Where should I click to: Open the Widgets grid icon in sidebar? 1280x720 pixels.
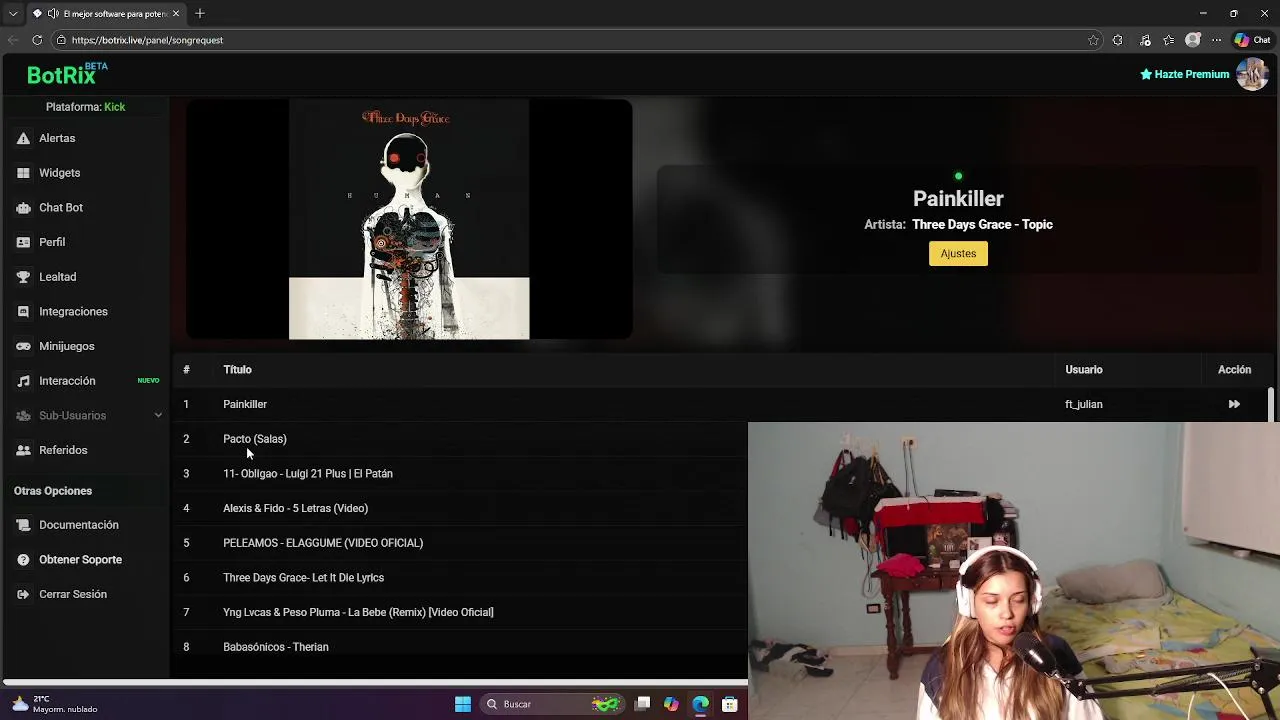pyautogui.click(x=23, y=173)
